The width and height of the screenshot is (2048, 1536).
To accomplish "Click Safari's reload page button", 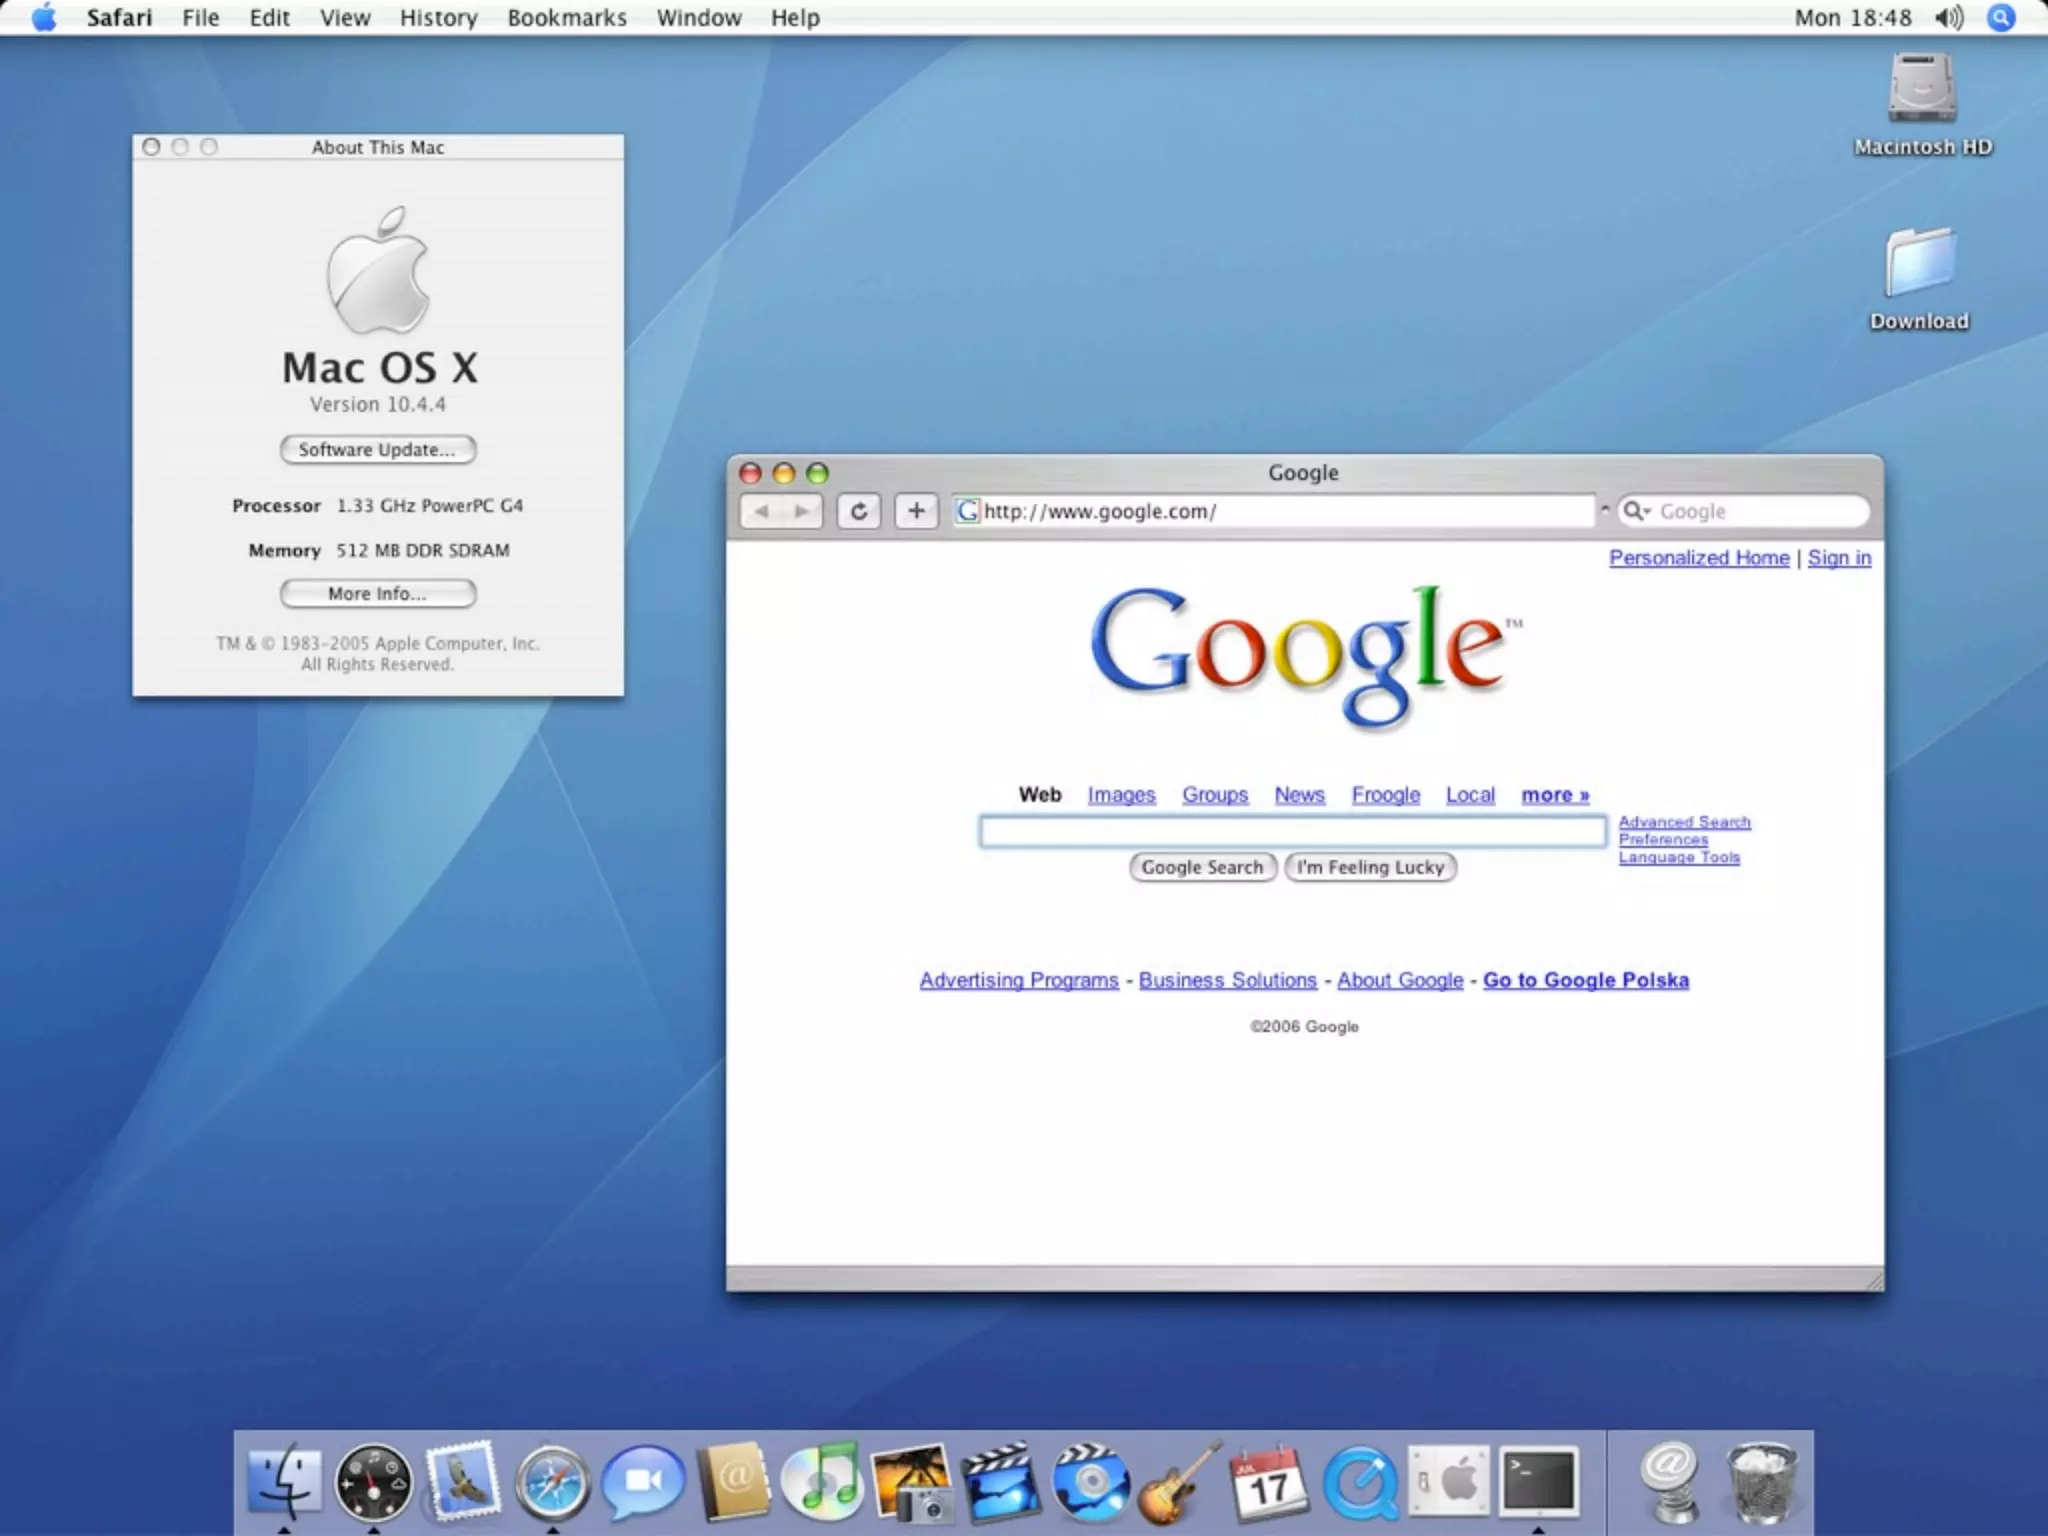I will click(x=858, y=511).
